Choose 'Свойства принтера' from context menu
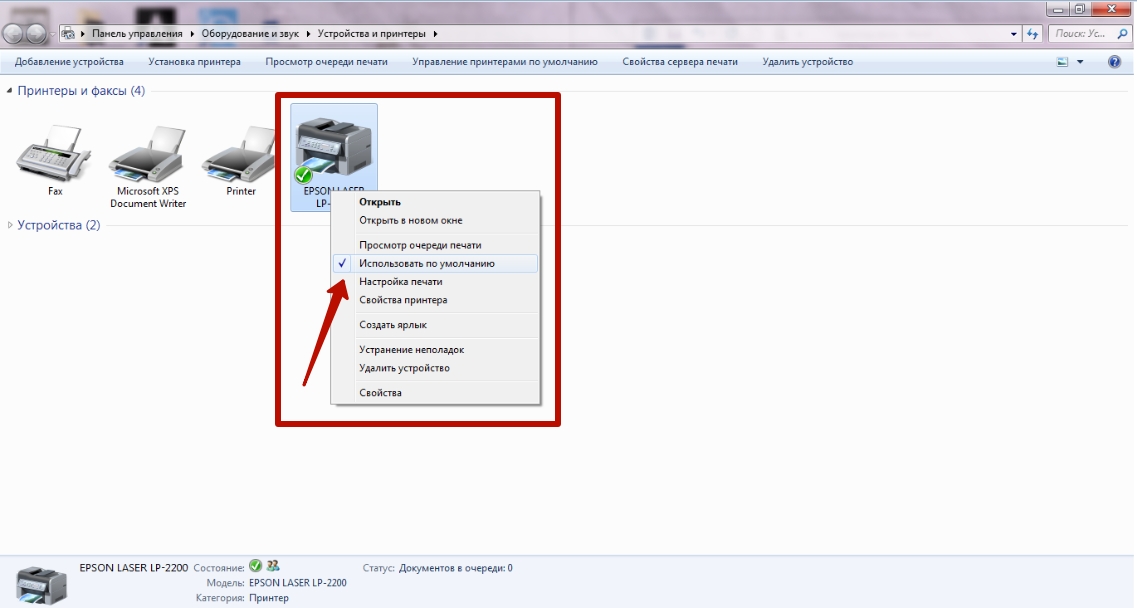The height and width of the screenshot is (608, 1137). 403,300
